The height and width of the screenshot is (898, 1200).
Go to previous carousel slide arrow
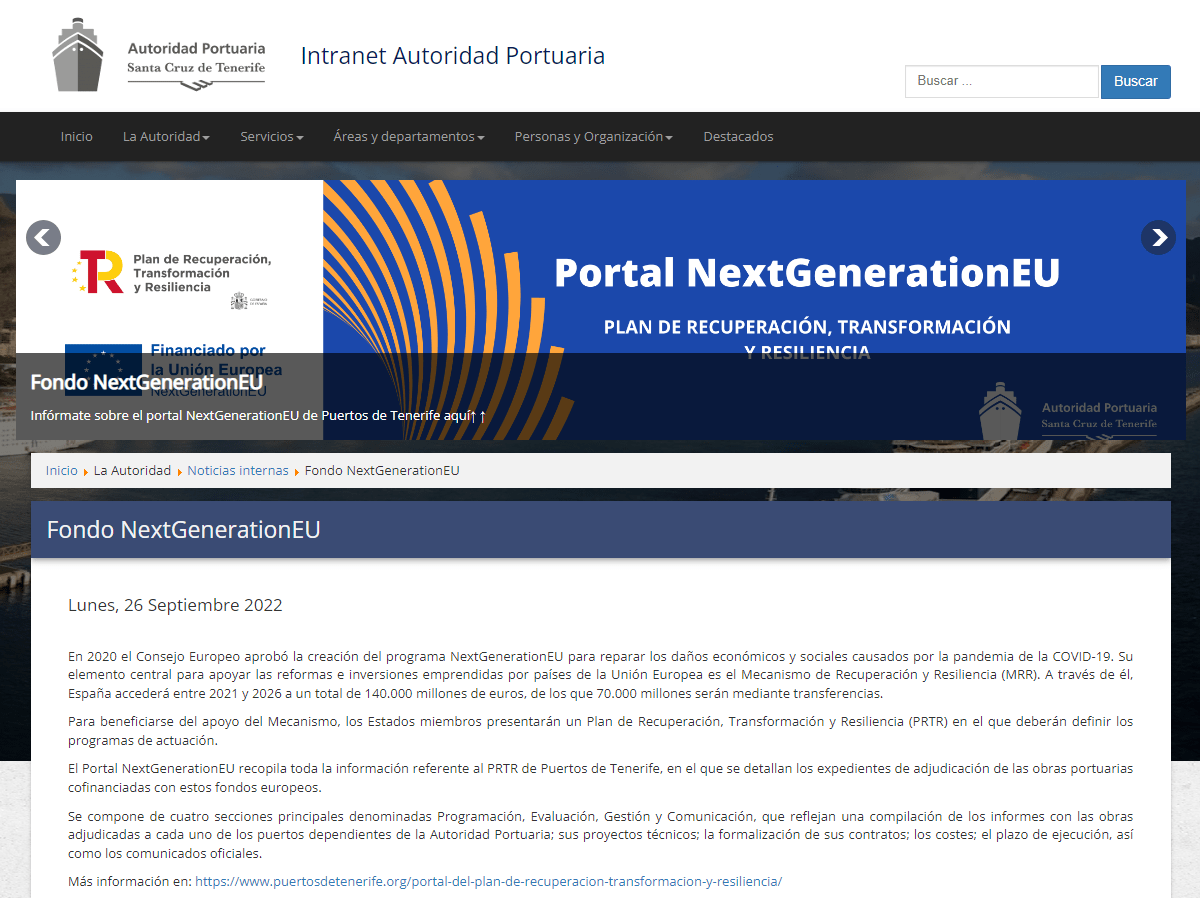tap(43, 238)
